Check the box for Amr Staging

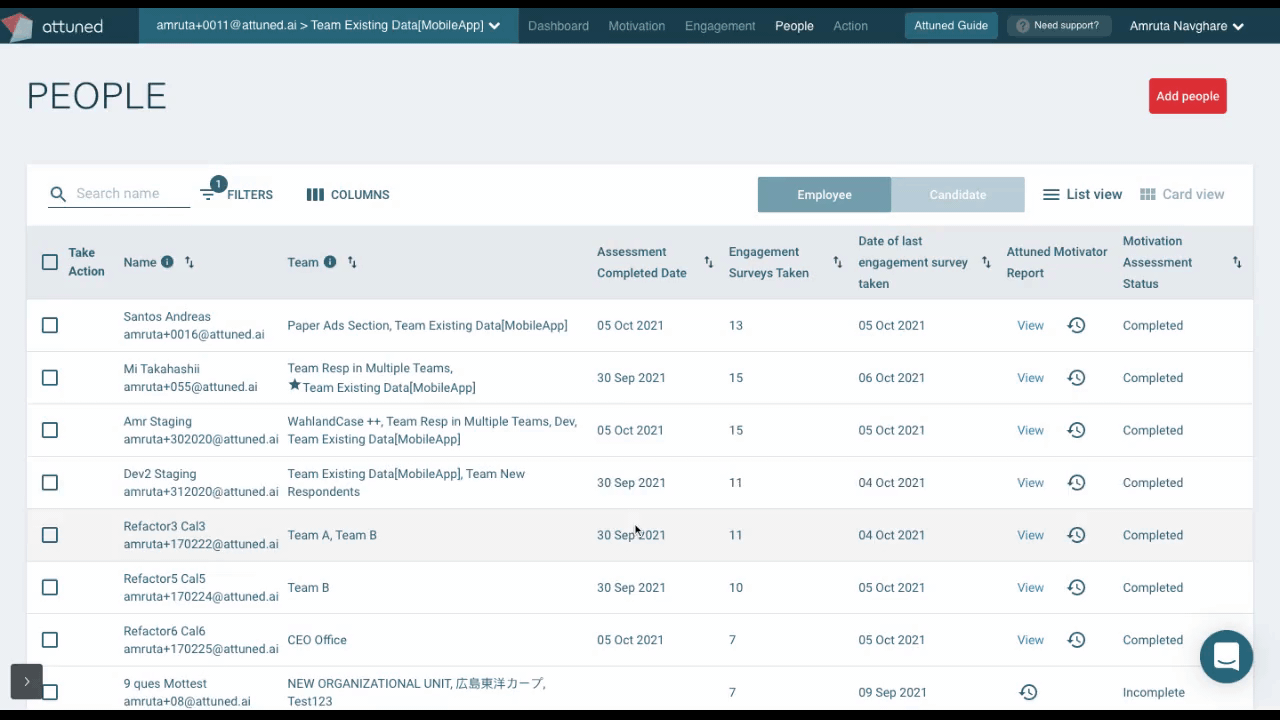pos(50,430)
